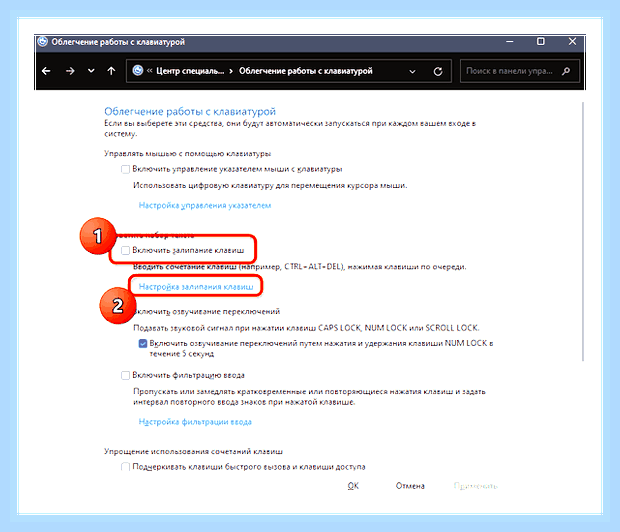Click 'Упрощение использования сочетаний клавиш' label
This screenshot has width=620, height=532.
193,451
